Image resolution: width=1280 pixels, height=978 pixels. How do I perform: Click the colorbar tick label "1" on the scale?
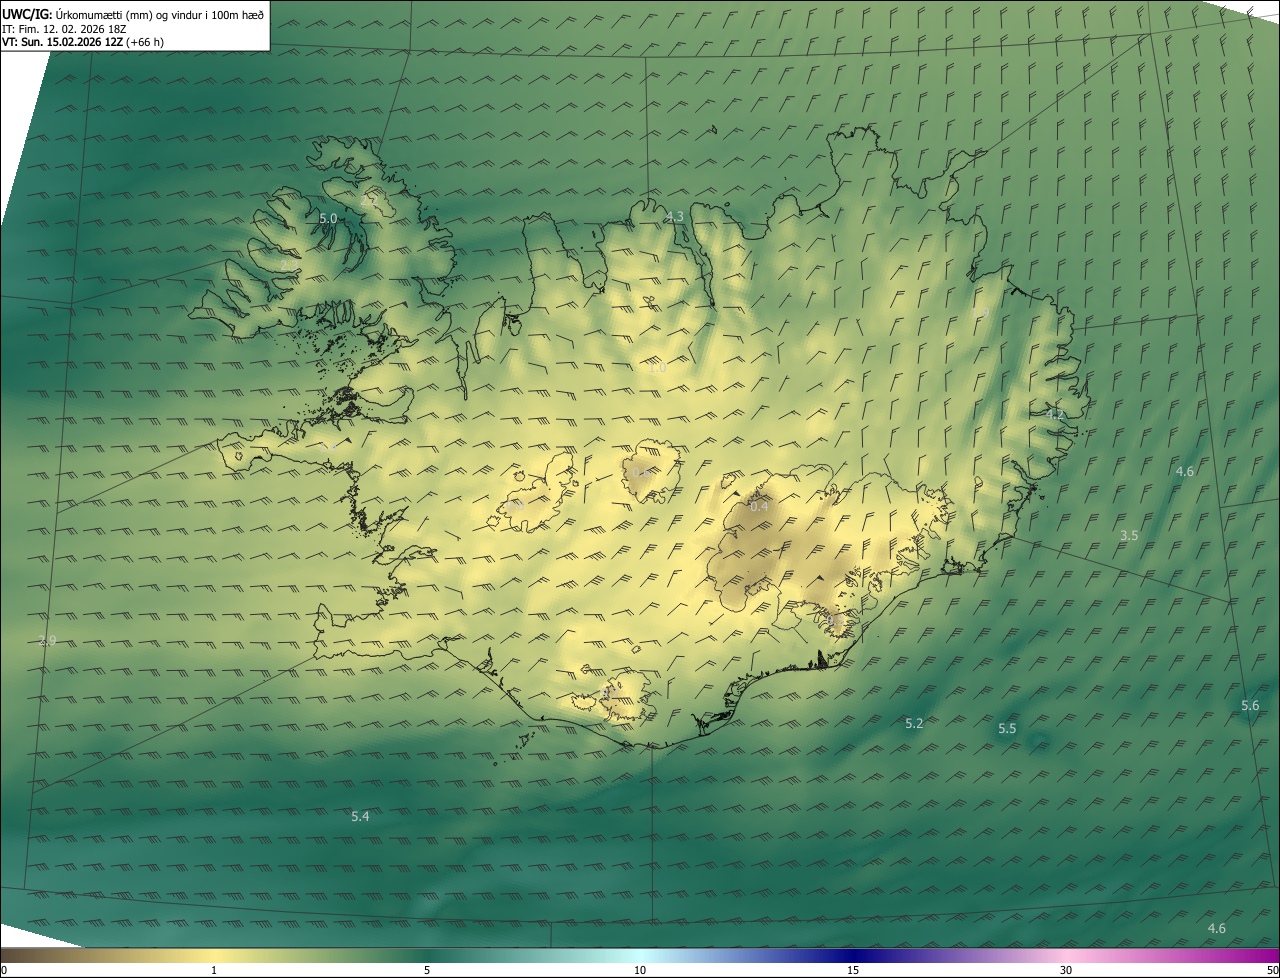[x=214, y=970]
